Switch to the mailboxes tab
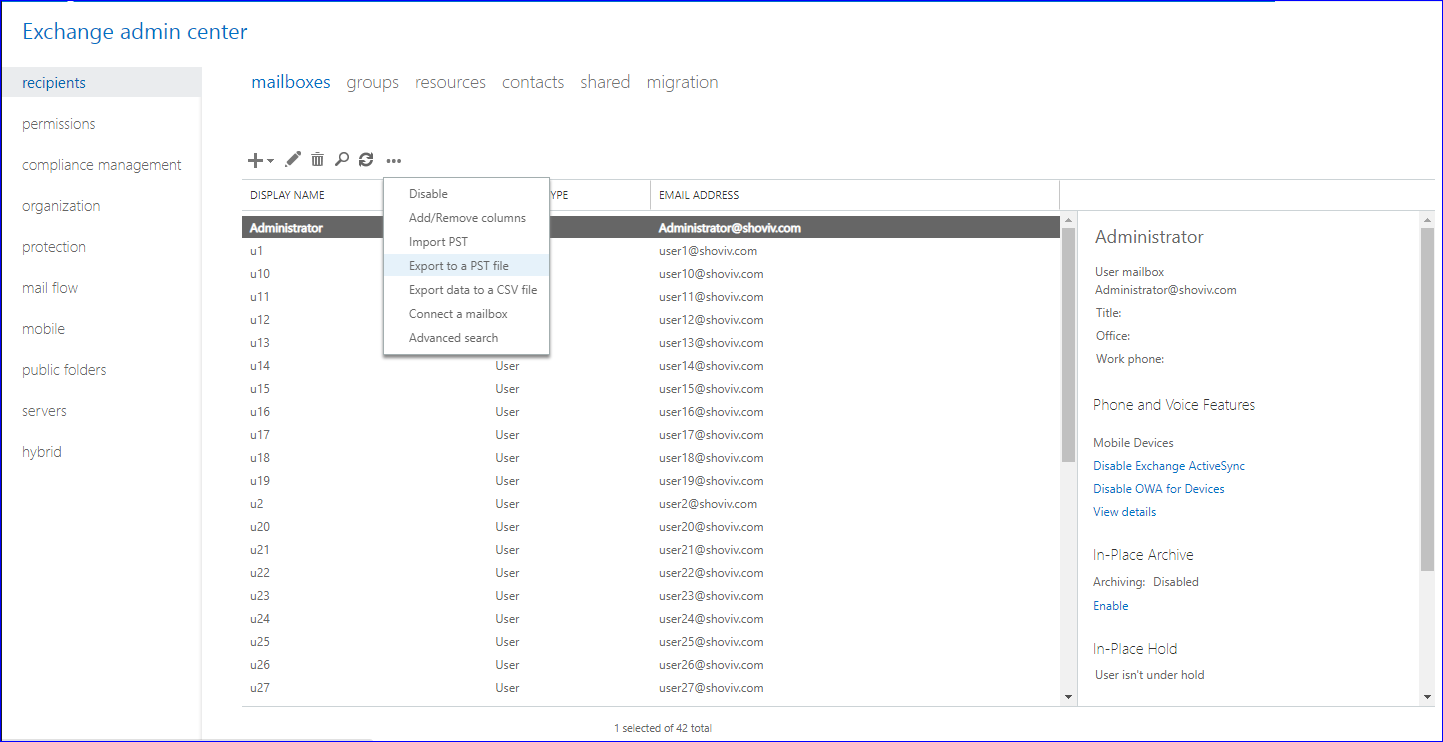 [x=291, y=82]
